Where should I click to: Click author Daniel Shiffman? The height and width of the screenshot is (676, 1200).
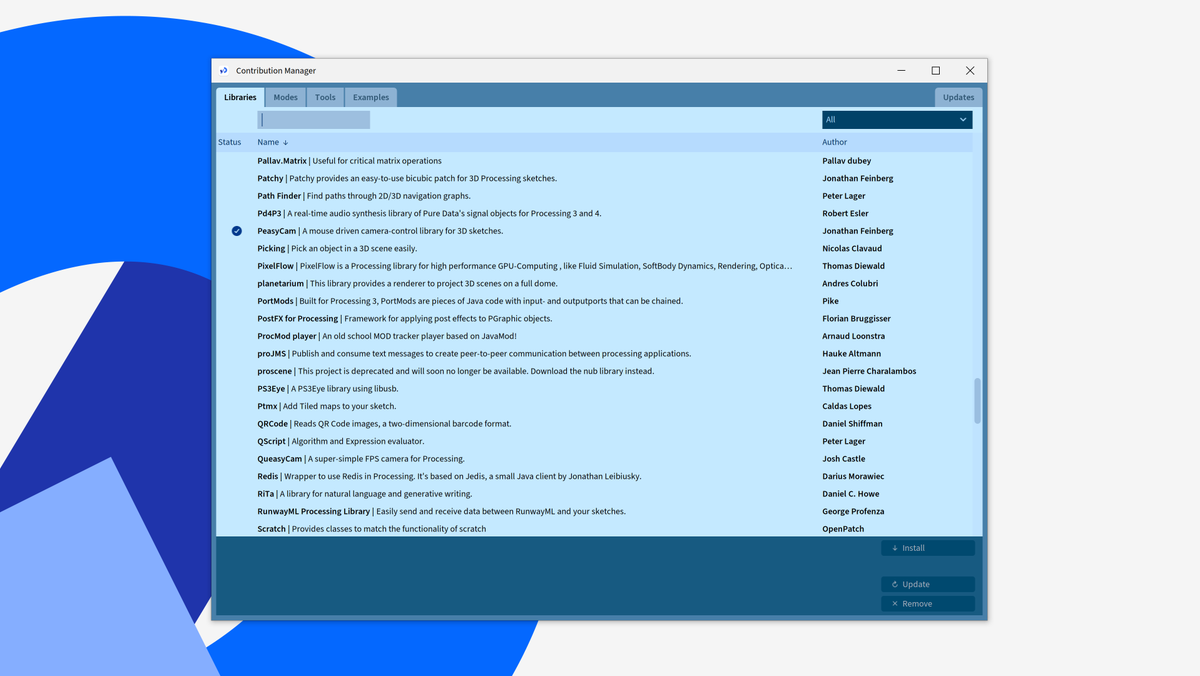852,423
